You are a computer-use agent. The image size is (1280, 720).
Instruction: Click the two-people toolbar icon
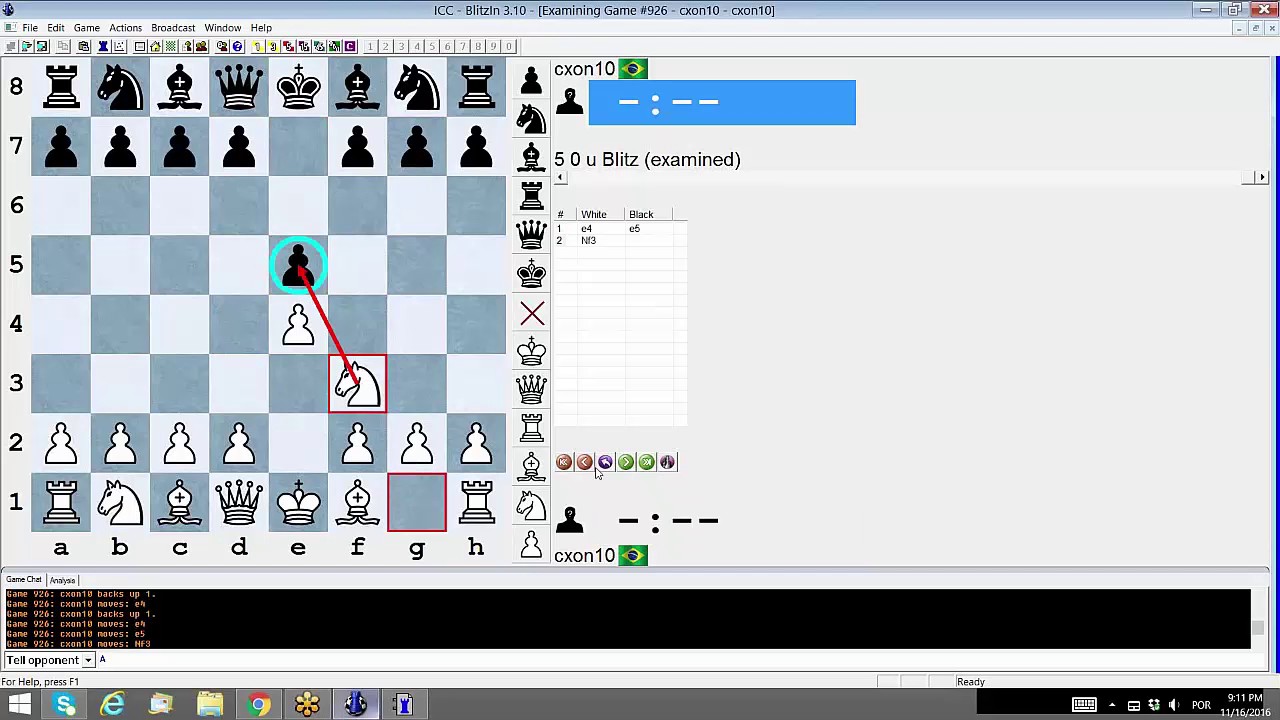202,46
